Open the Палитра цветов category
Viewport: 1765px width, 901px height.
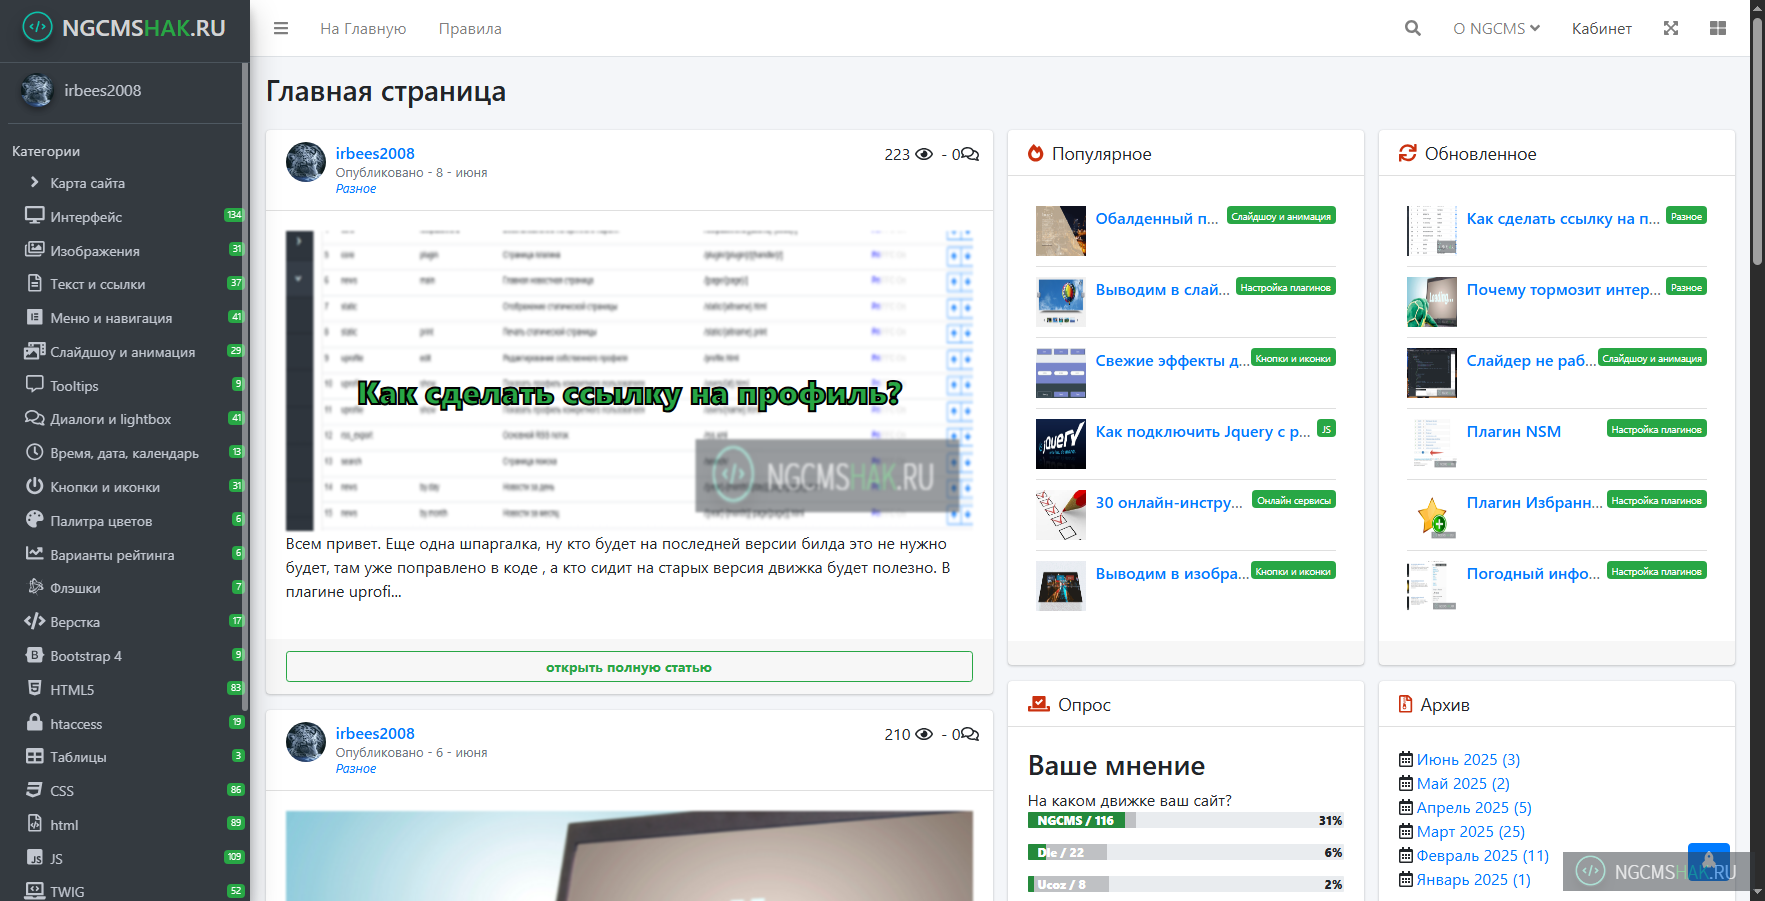tap(101, 521)
